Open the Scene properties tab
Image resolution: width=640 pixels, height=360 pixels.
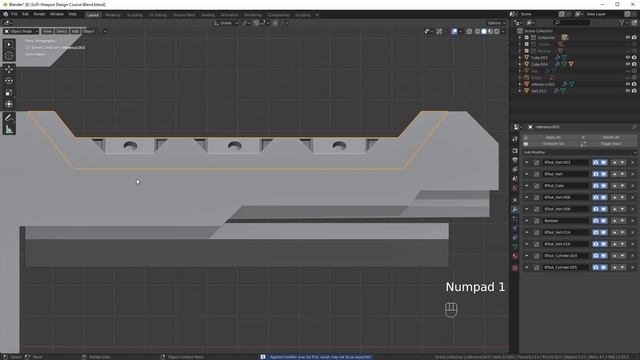515,179
